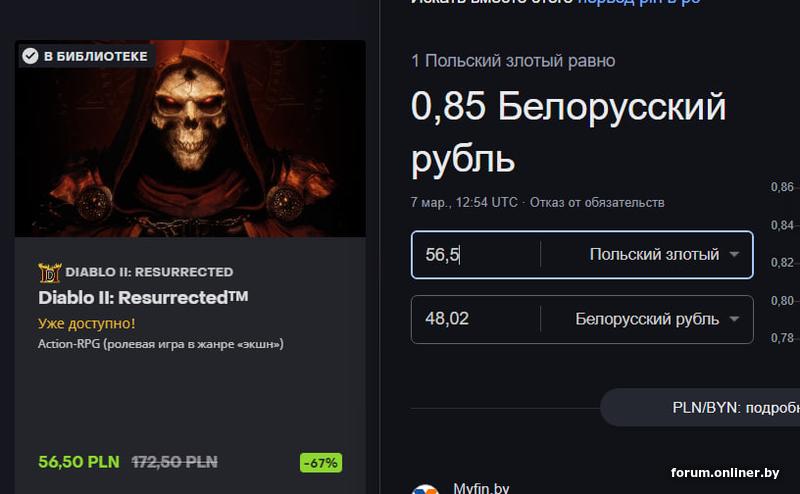Image resolution: width=800 pixels, height=494 pixels.
Task: Focus the 56,5 amount input field
Action: (476, 254)
